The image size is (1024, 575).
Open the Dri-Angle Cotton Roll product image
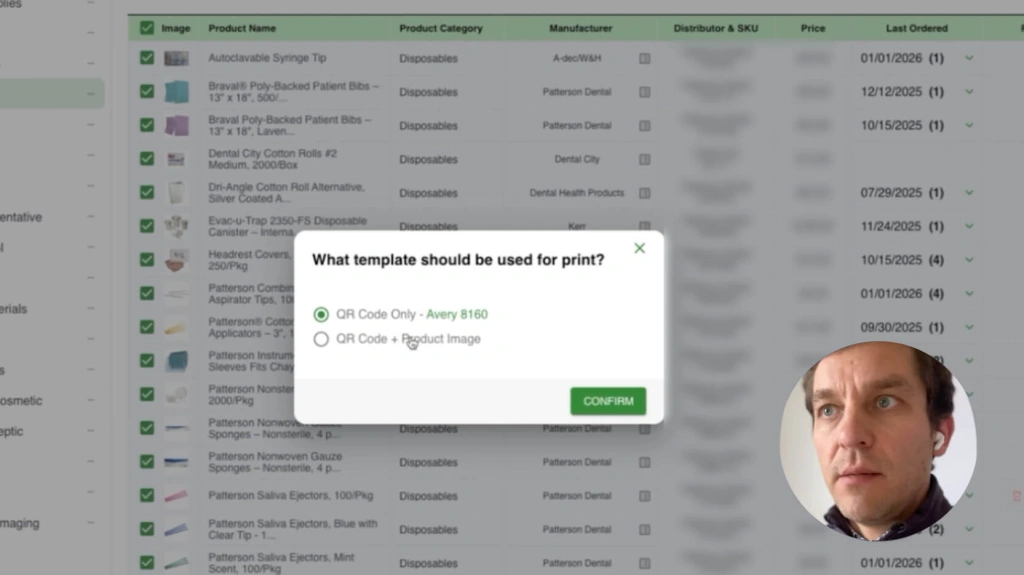coord(176,193)
